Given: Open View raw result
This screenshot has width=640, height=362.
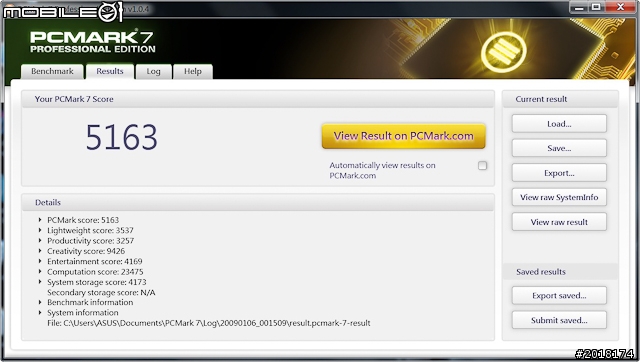Looking at the screenshot, I should tap(559, 222).
